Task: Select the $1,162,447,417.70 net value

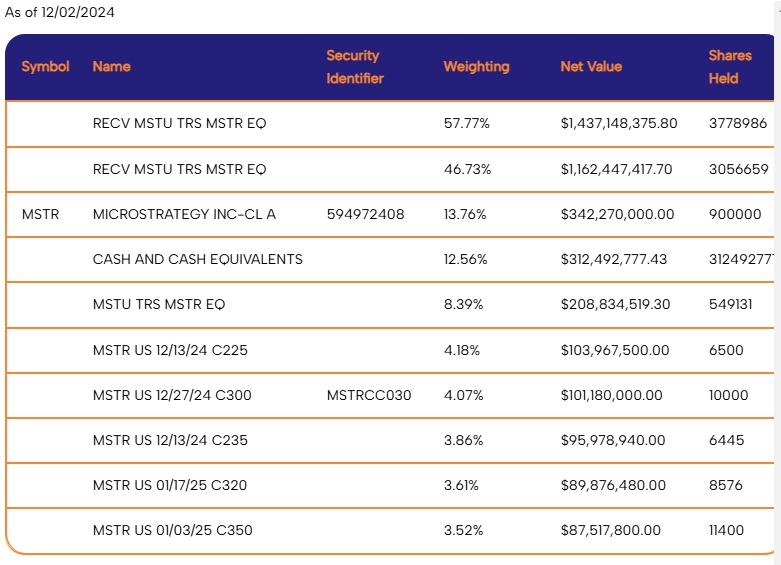Action: pos(617,169)
